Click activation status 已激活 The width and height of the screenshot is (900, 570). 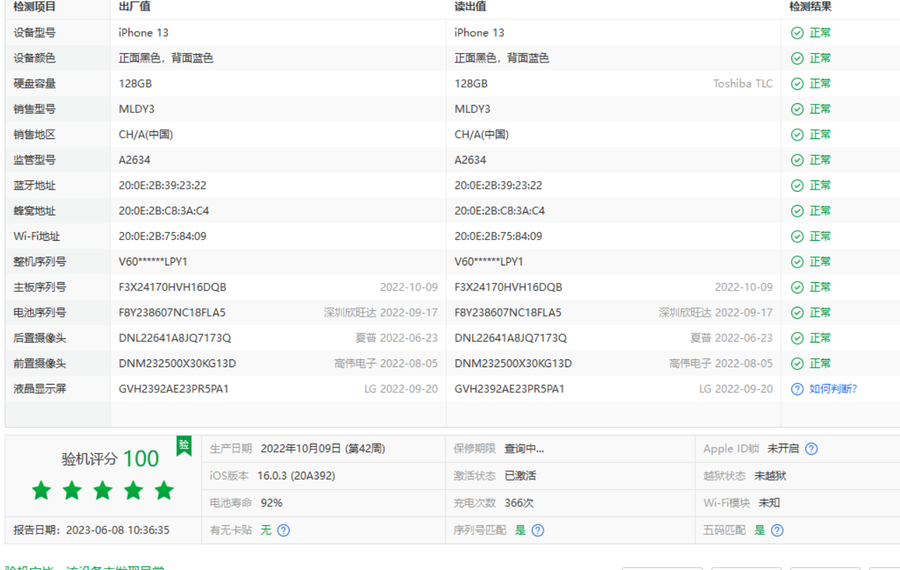pos(520,476)
